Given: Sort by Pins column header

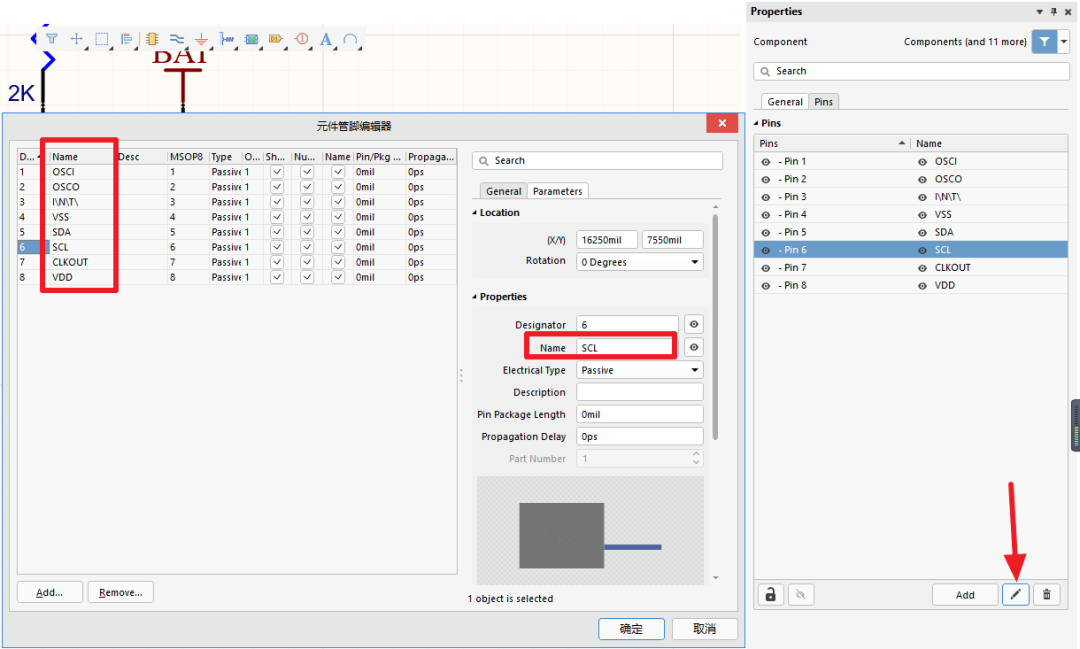Looking at the screenshot, I should (x=832, y=143).
